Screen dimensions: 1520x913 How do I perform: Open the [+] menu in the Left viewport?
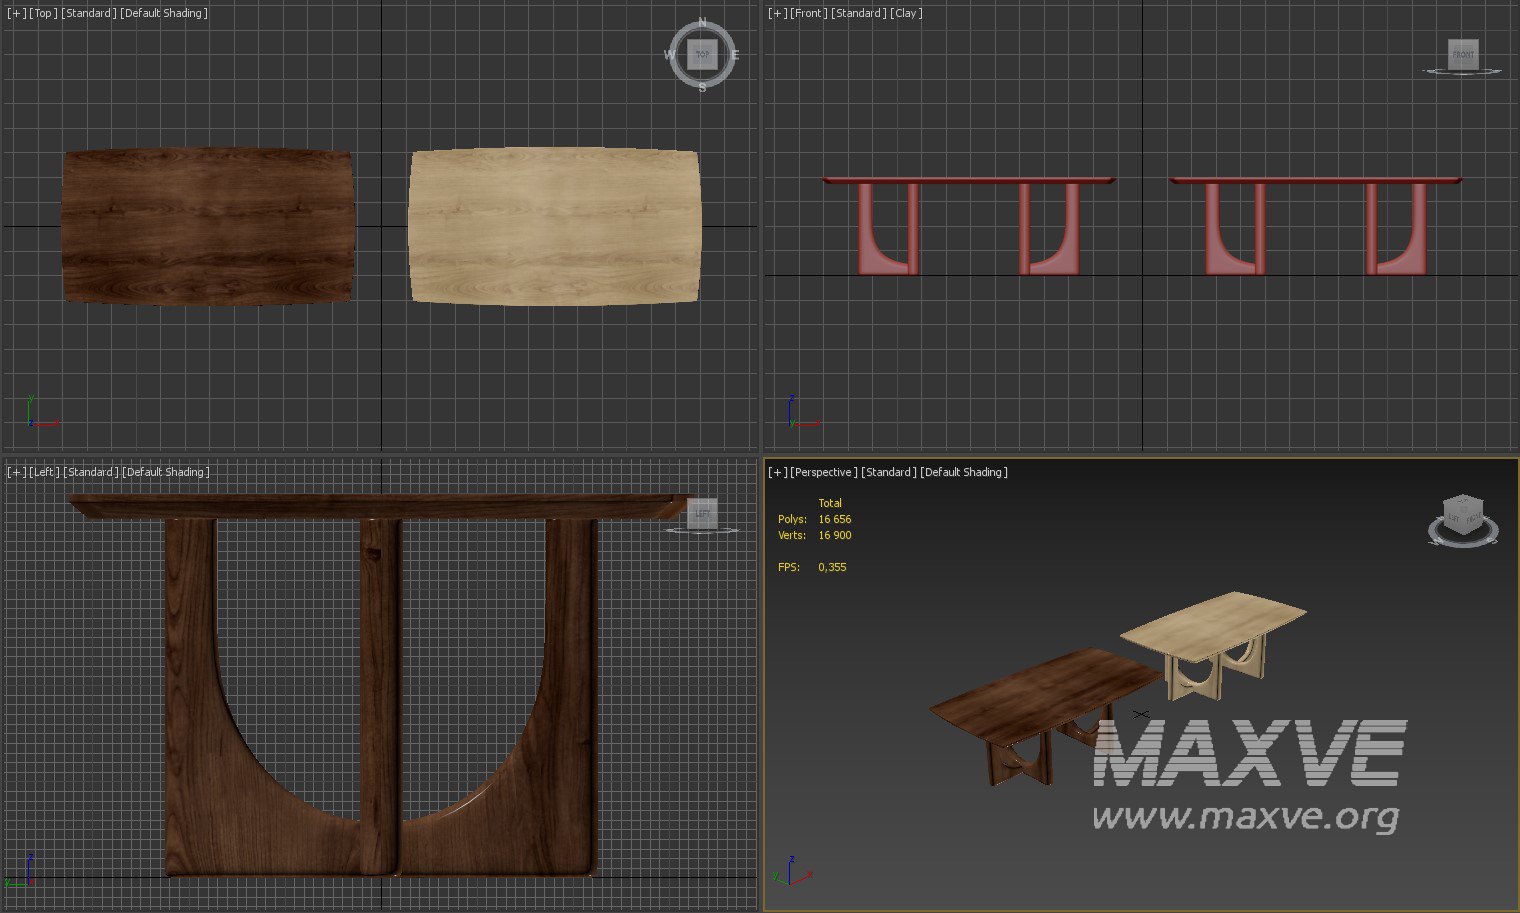(16, 472)
